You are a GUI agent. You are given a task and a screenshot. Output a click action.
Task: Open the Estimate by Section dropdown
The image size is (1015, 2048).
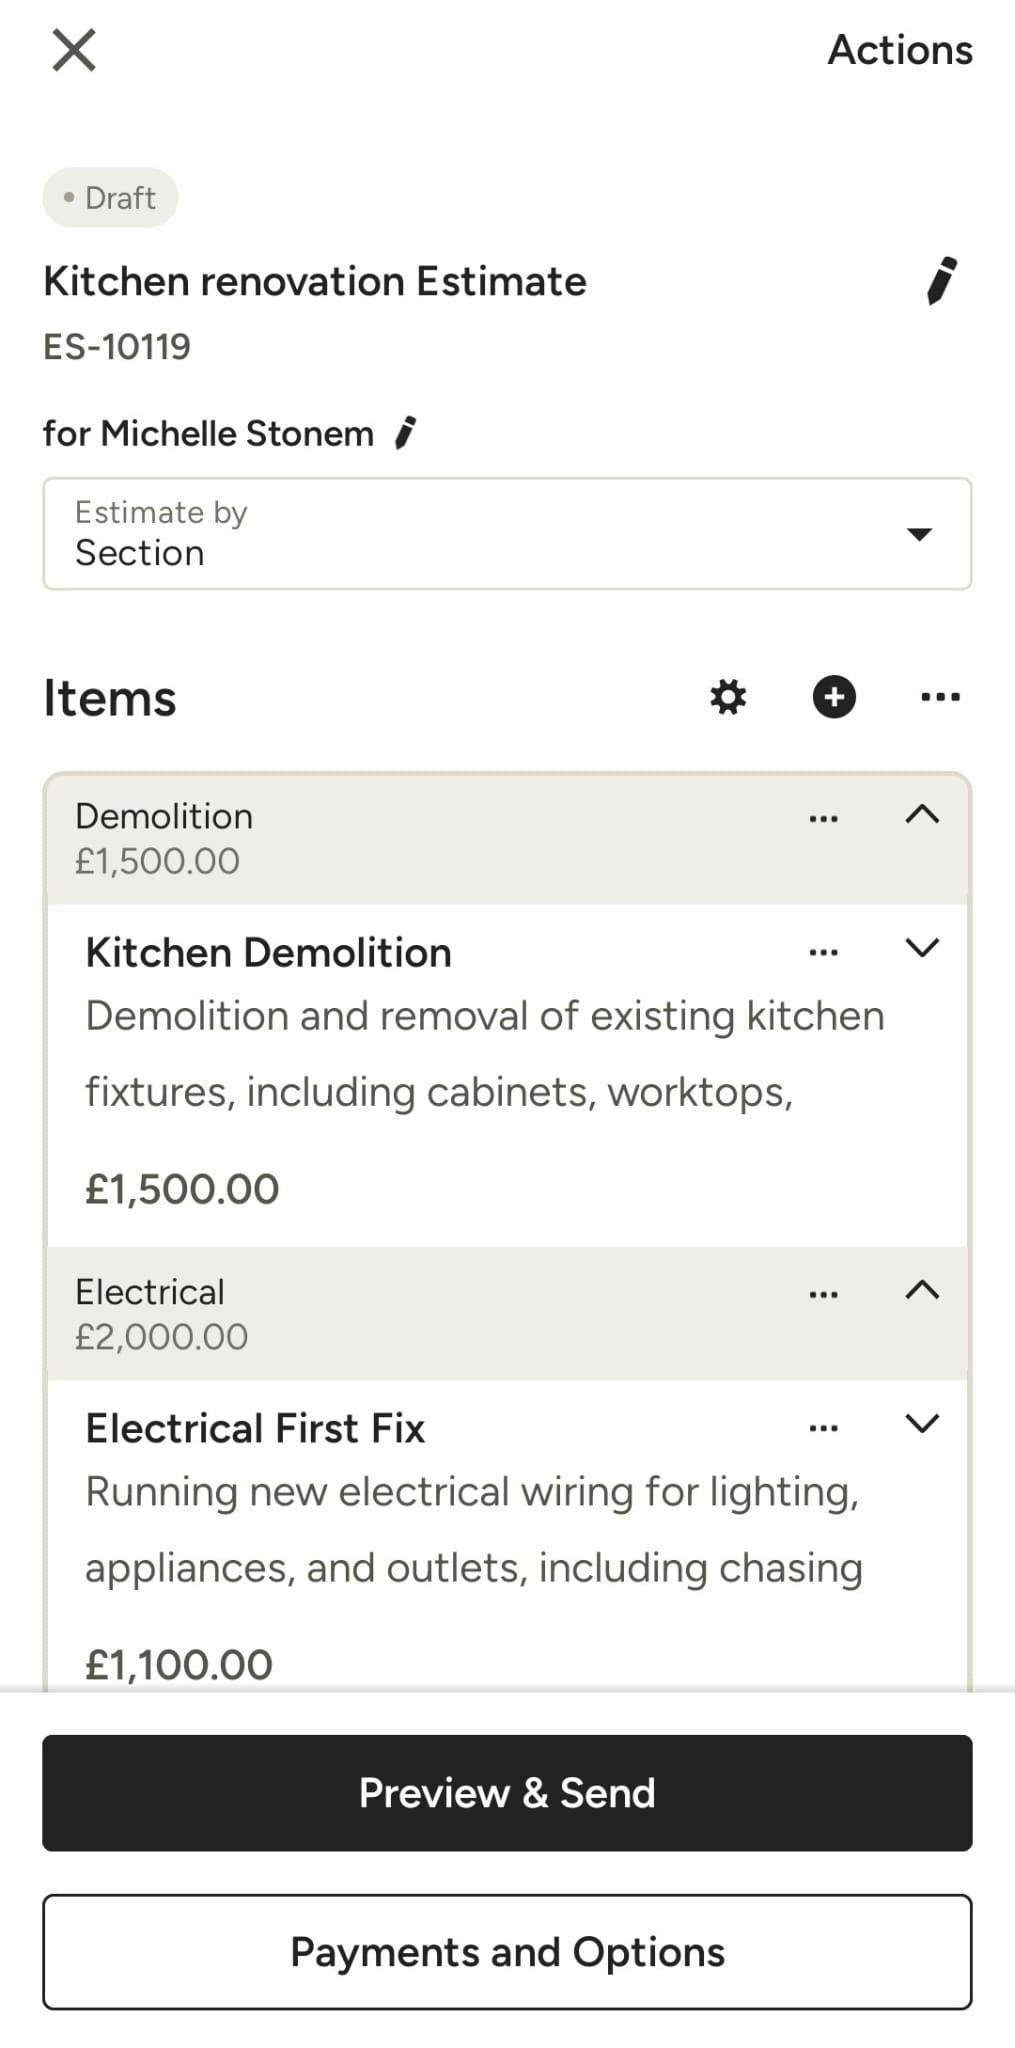pyautogui.click(x=507, y=534)
